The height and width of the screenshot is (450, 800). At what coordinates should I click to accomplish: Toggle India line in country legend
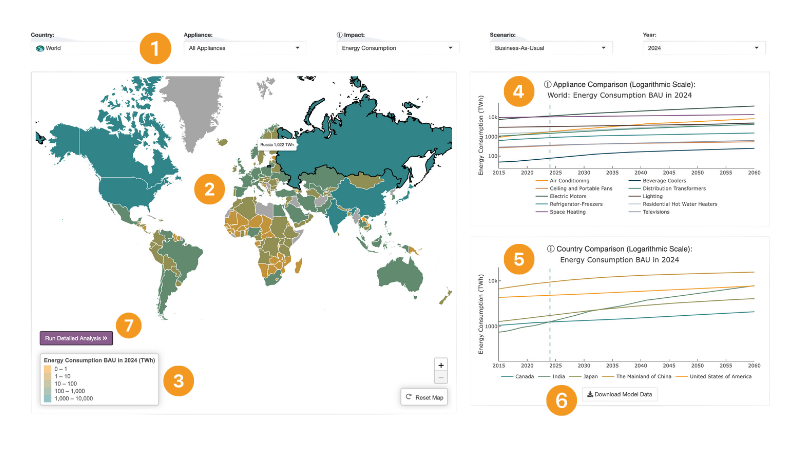pos(552,377)
